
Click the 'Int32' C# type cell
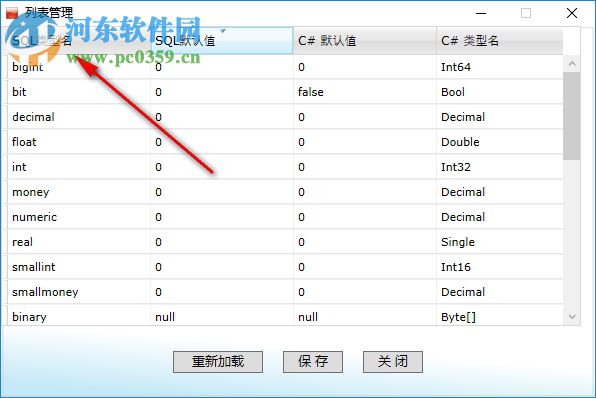(499, 167)
